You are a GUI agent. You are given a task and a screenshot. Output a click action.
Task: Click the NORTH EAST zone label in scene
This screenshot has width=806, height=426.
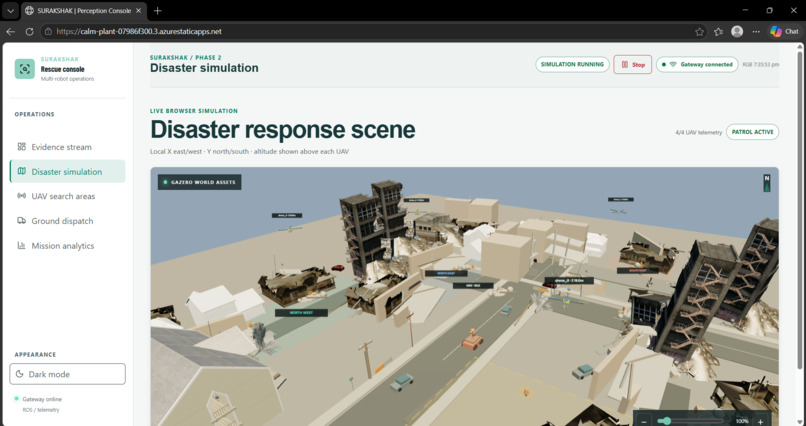446,273
